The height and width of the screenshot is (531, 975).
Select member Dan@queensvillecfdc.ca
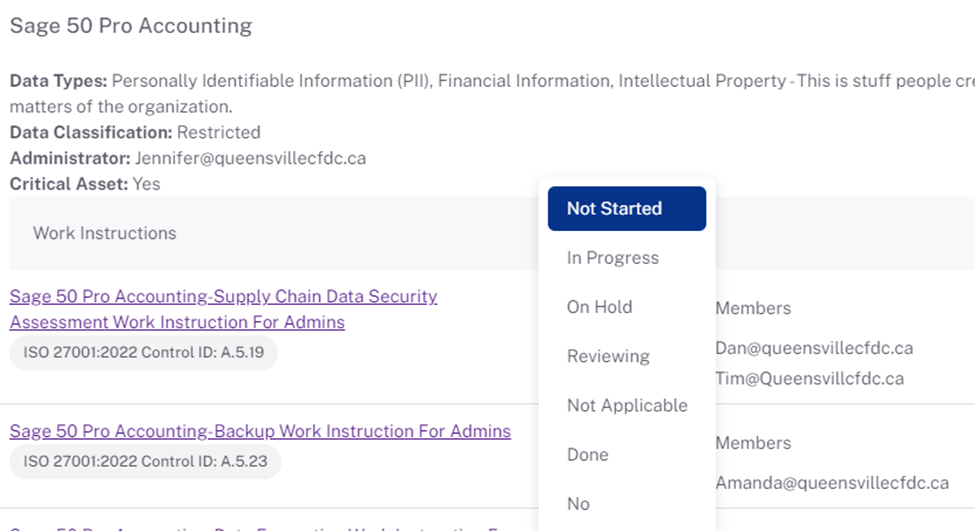tap(814, 348)
